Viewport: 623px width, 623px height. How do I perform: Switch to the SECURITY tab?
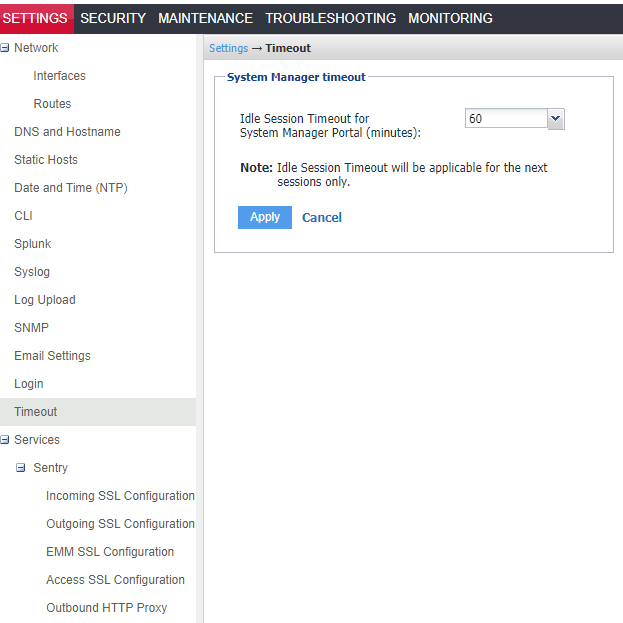tap(113, 18)
